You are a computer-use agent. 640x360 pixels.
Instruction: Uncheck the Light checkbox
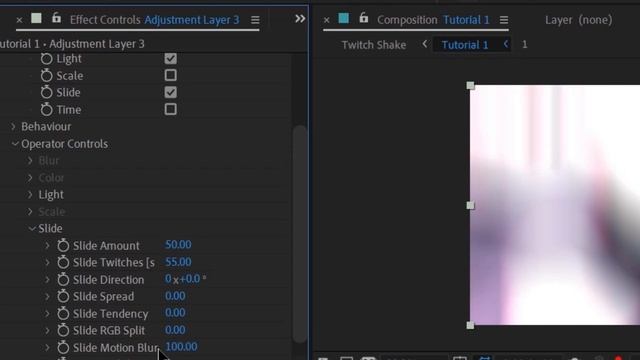tap(171, 58)
